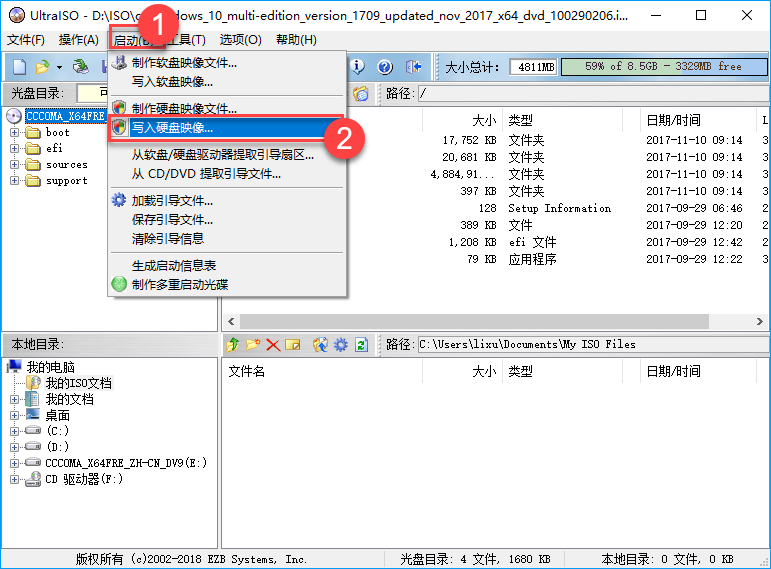Click the 2017-09-29 12:42 date cell
The width and height of the screenshot is (771, 569).
click(694, 242)
